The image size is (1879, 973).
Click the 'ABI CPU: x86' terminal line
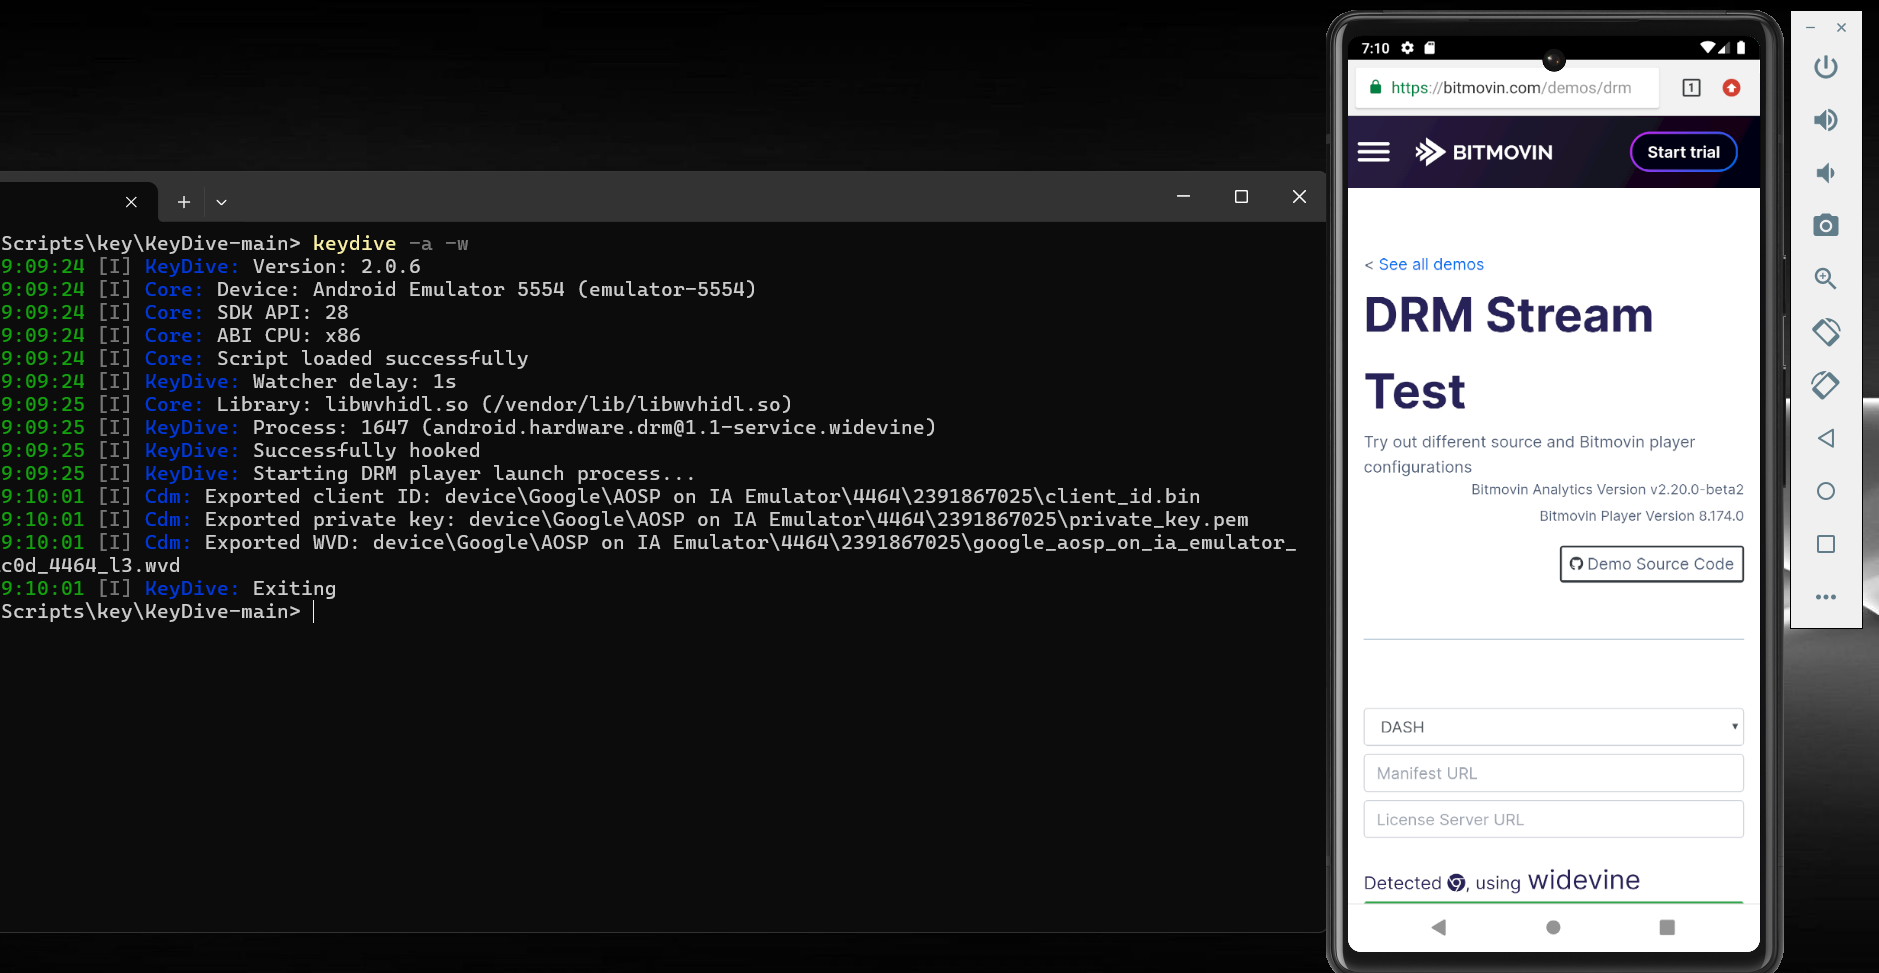[x=289, y=336]
